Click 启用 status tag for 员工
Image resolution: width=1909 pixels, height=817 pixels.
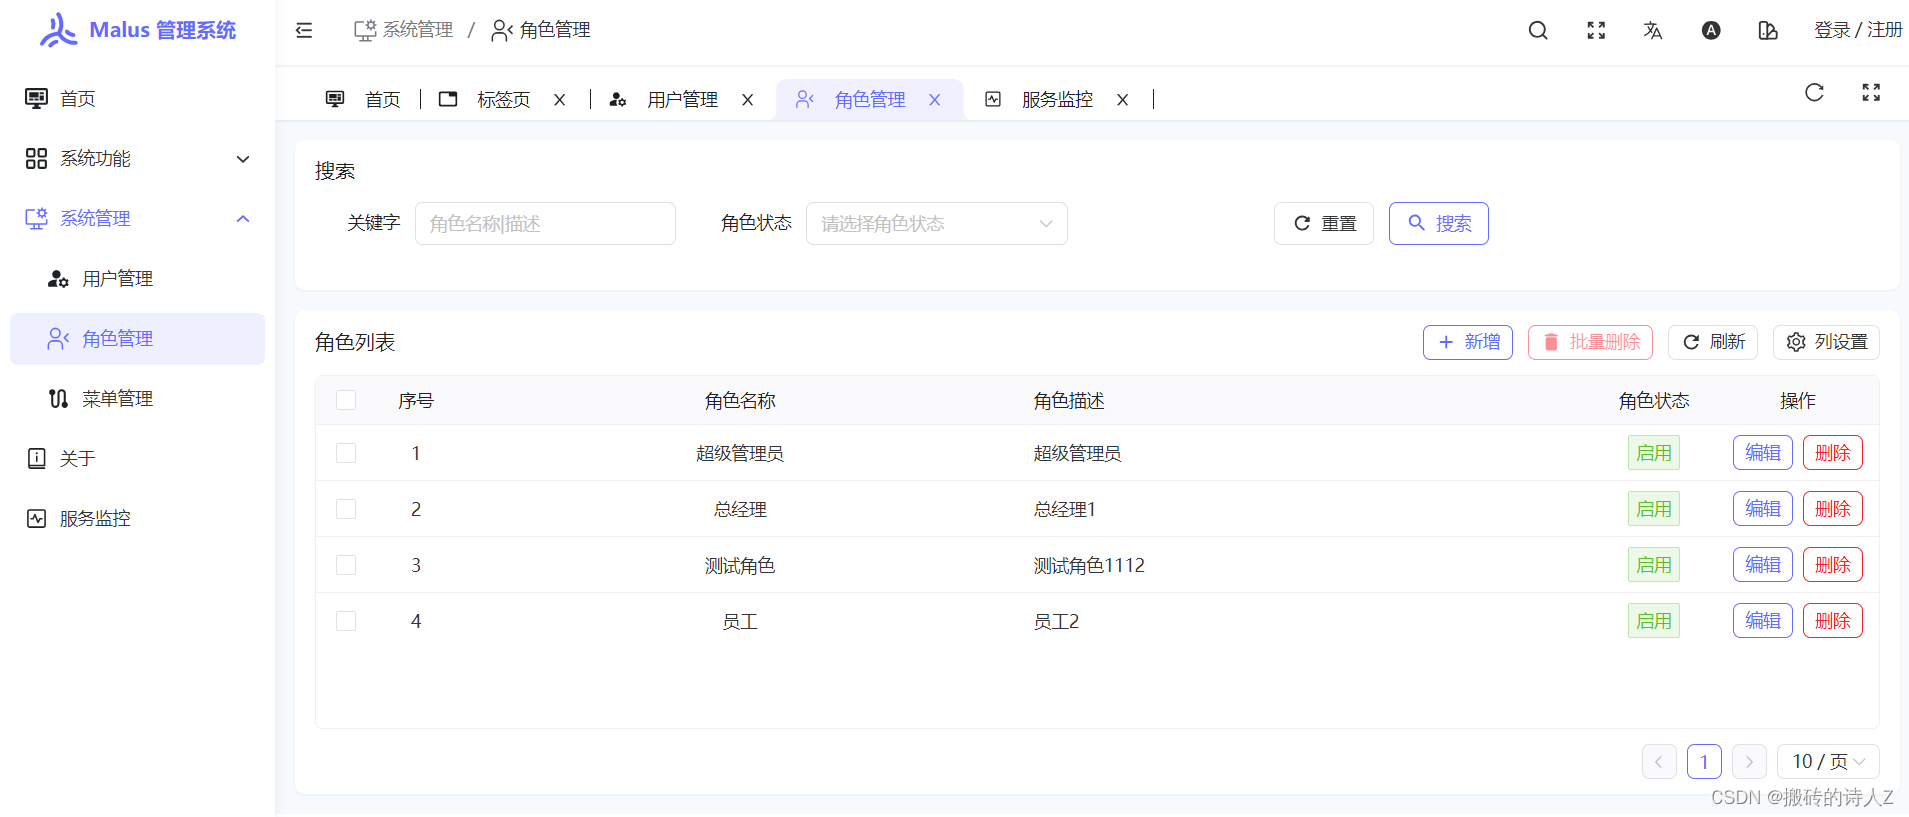pyautogui.click(x=1654, y=621)
